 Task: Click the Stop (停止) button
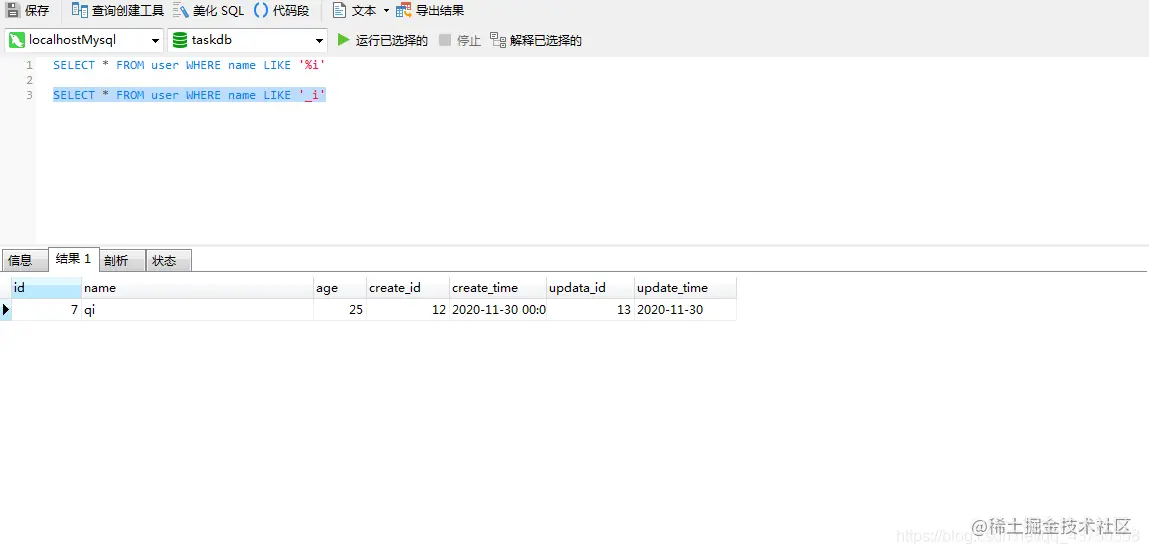[x=460, y=40]
